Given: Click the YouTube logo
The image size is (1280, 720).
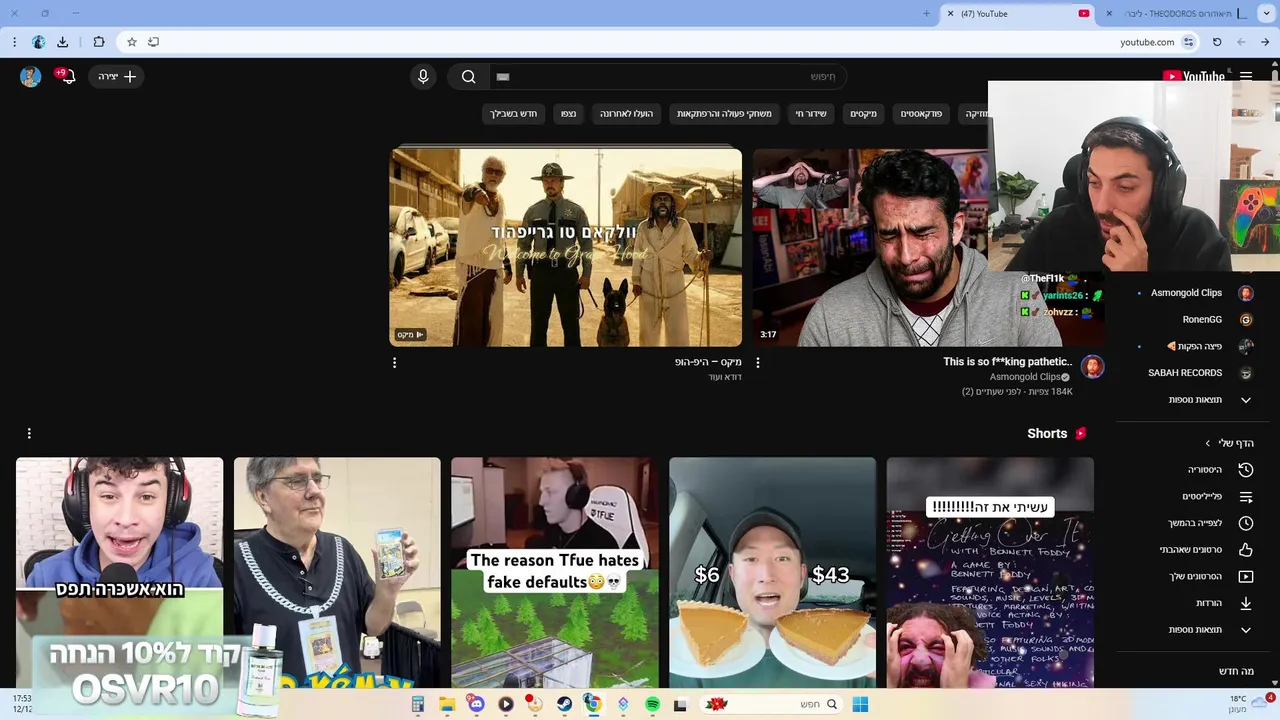Looking at the screenshot, I should (1194, 76).
